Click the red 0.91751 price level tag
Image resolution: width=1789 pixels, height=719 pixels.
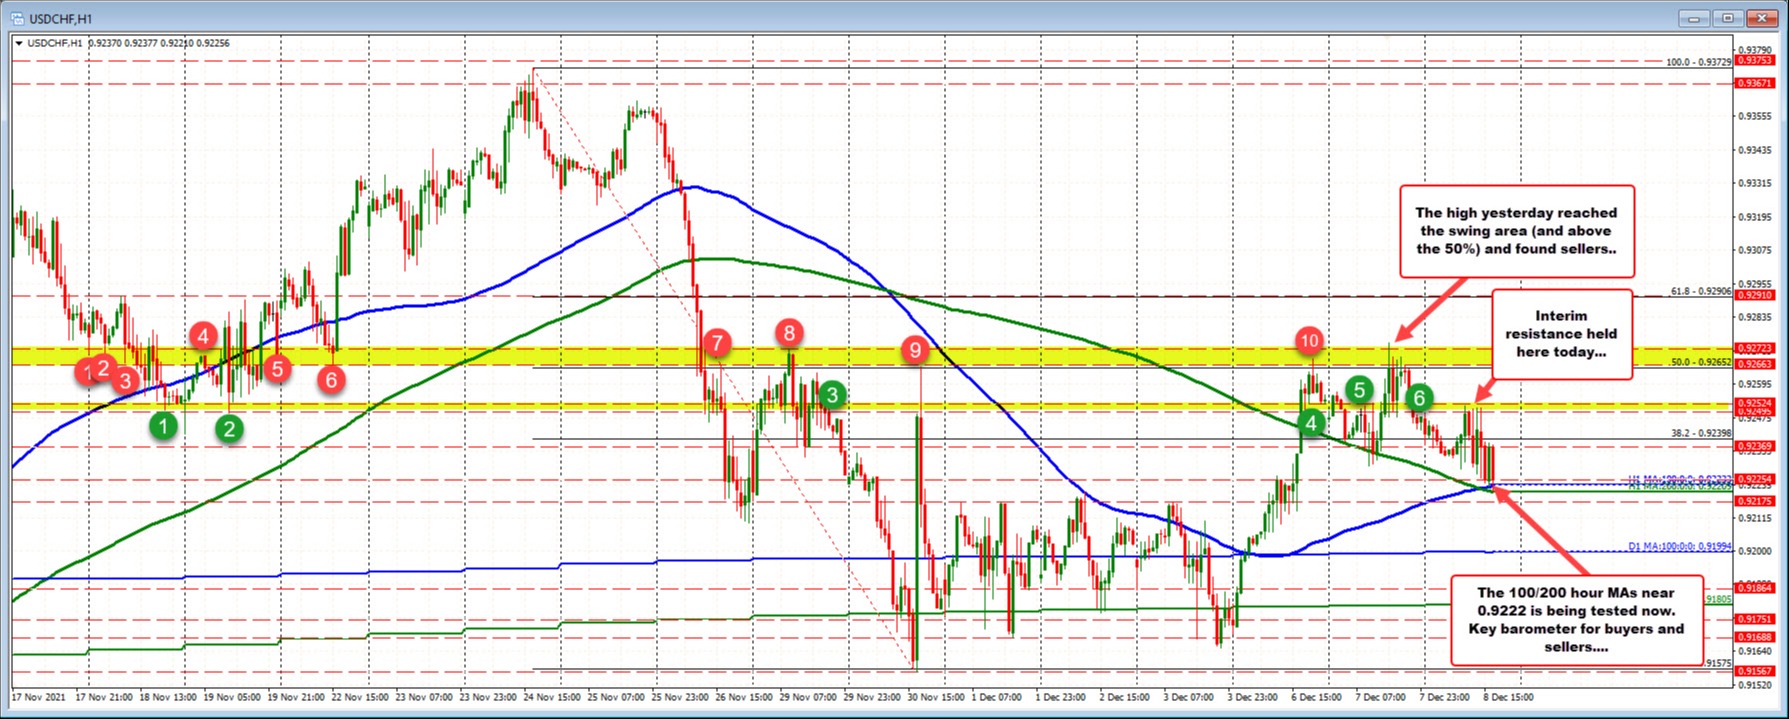1755,619
